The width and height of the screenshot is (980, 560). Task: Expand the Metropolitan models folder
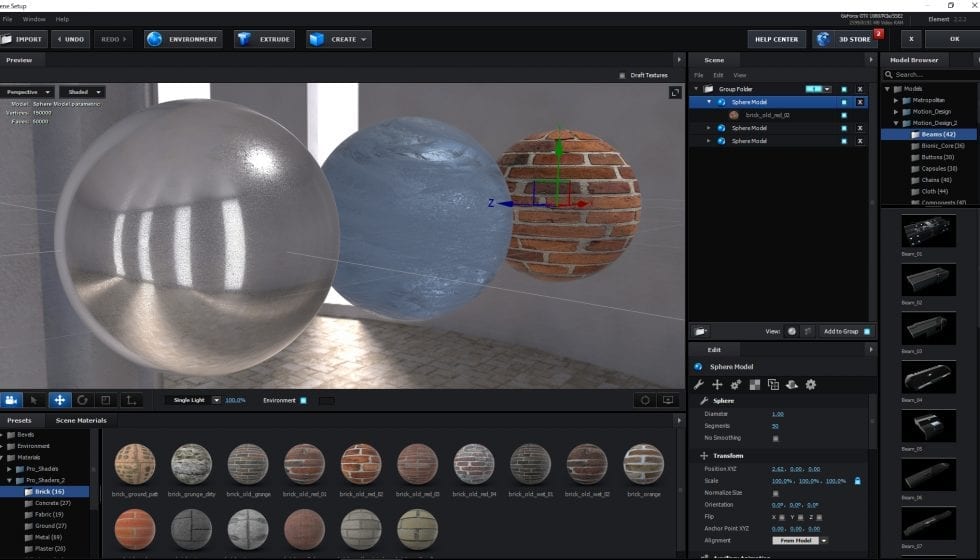coord(896,100)
